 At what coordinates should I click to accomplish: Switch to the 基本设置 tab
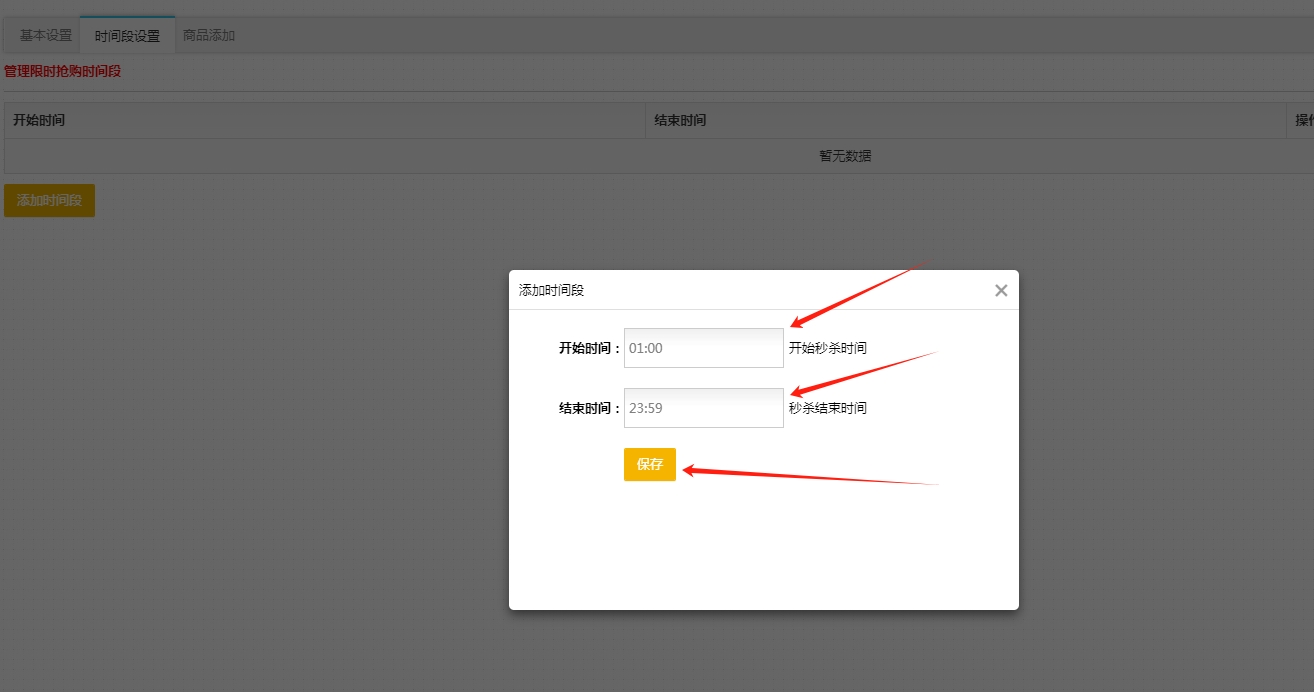pyautogui.click(x=46, y=35)
